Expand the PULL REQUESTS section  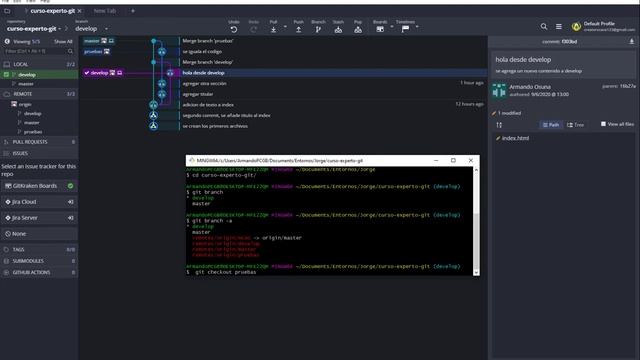coord(39,142)
